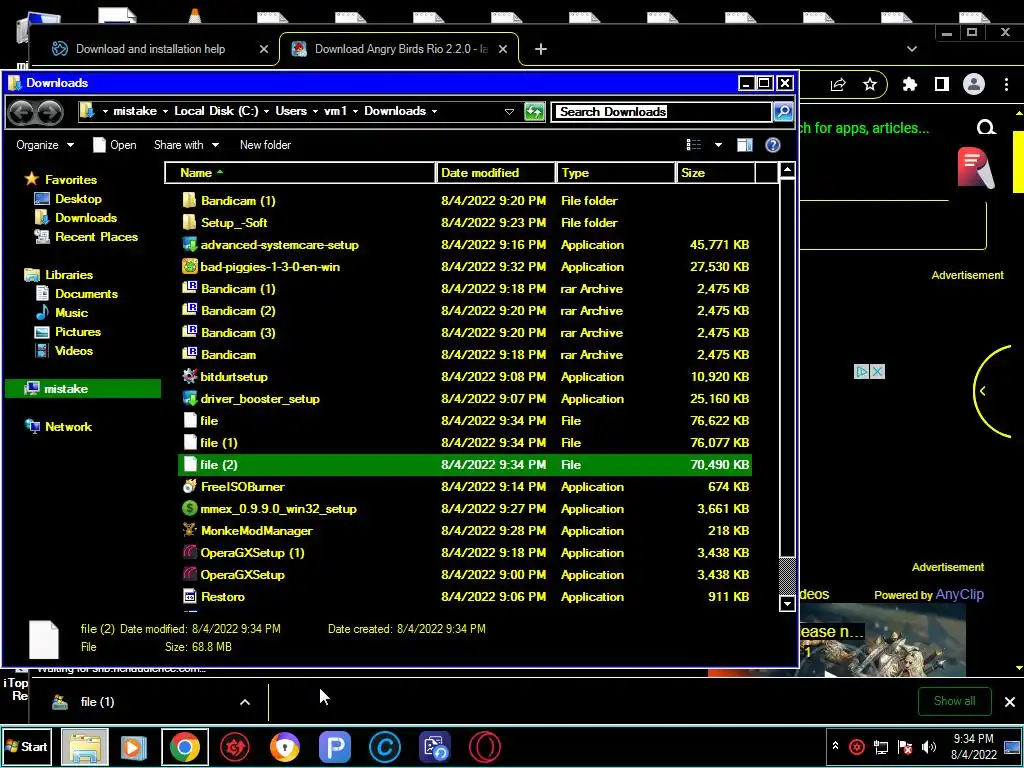Image resolution: width=1024 pixels, height=768 pixels.
Task: Open Chrome three-dot menu
Action: click(1006, 84)
